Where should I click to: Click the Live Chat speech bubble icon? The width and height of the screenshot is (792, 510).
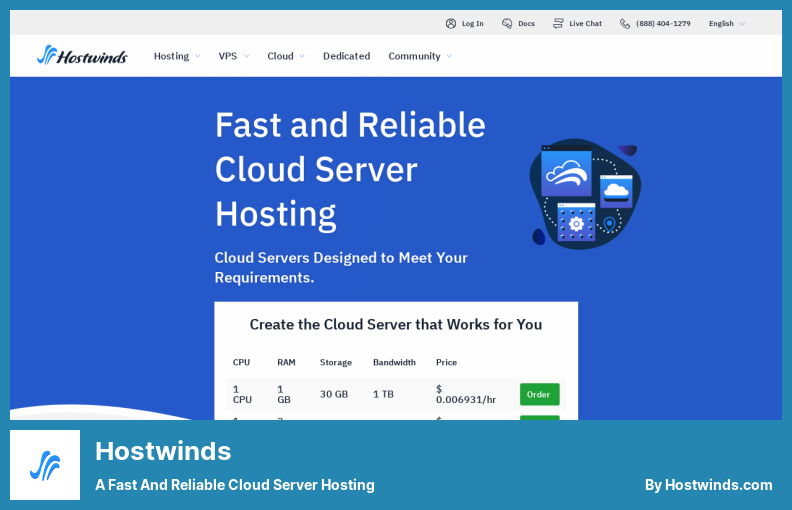click(559, 23)
